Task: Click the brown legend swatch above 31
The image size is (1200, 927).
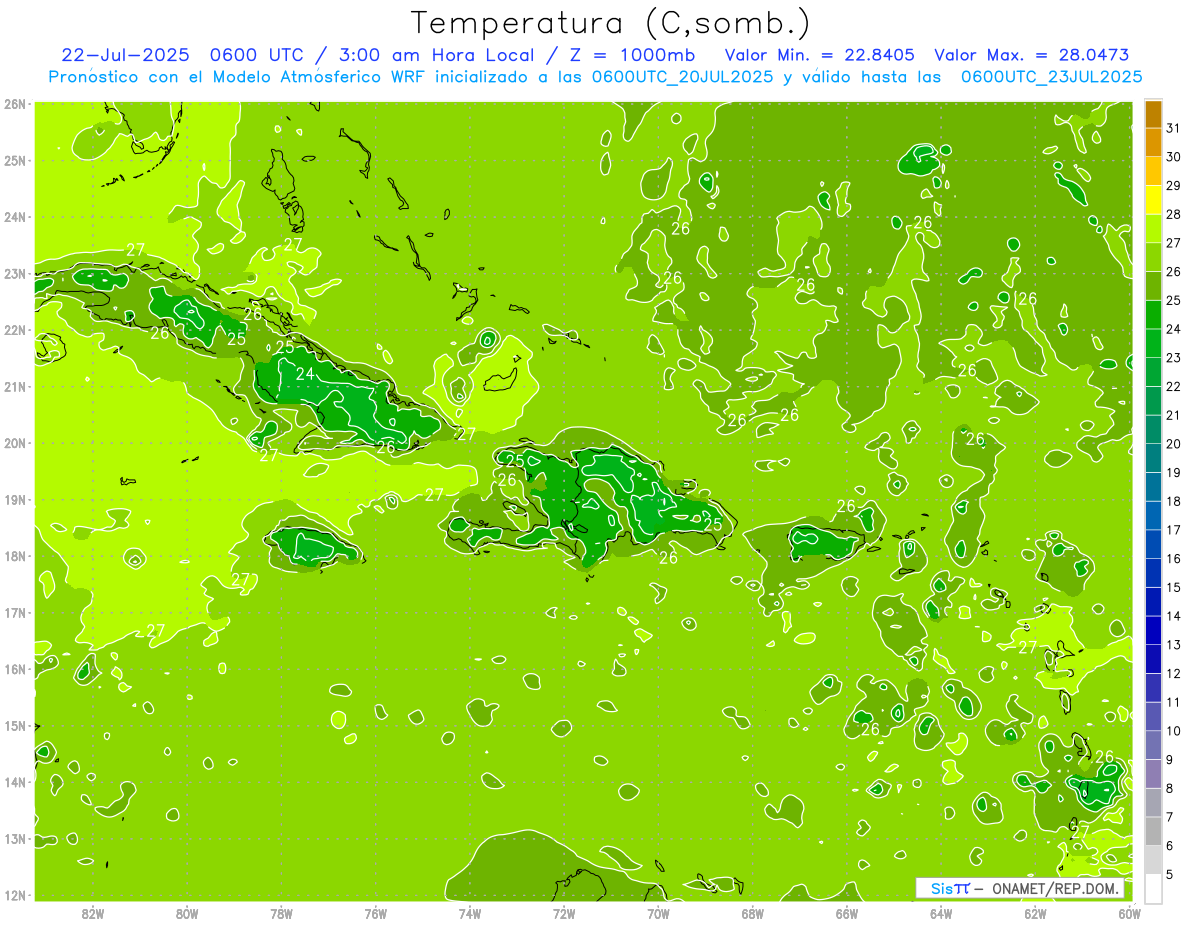Action: 1153,114
